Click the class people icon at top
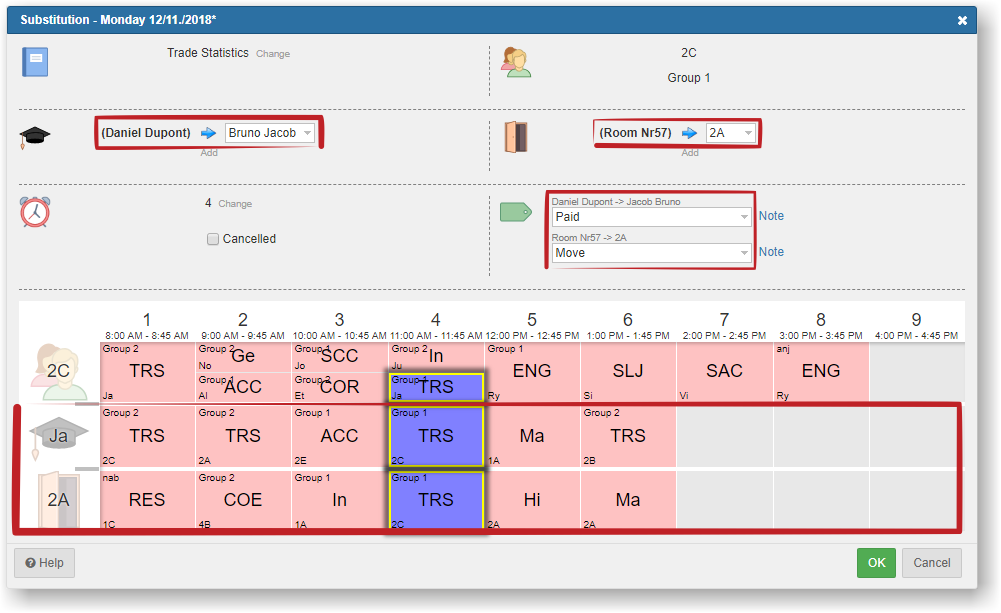This screenshot has width=1001, height=613. coord(516,62)
